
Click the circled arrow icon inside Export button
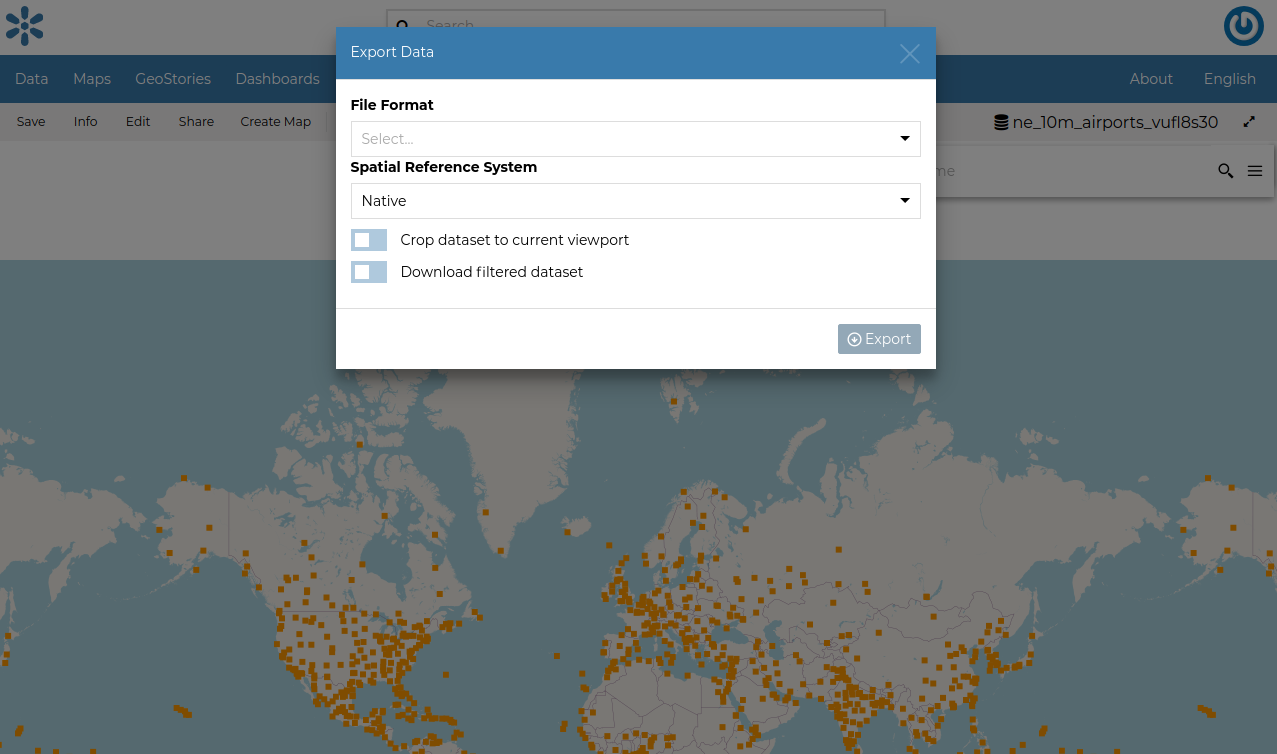point(856,339)
